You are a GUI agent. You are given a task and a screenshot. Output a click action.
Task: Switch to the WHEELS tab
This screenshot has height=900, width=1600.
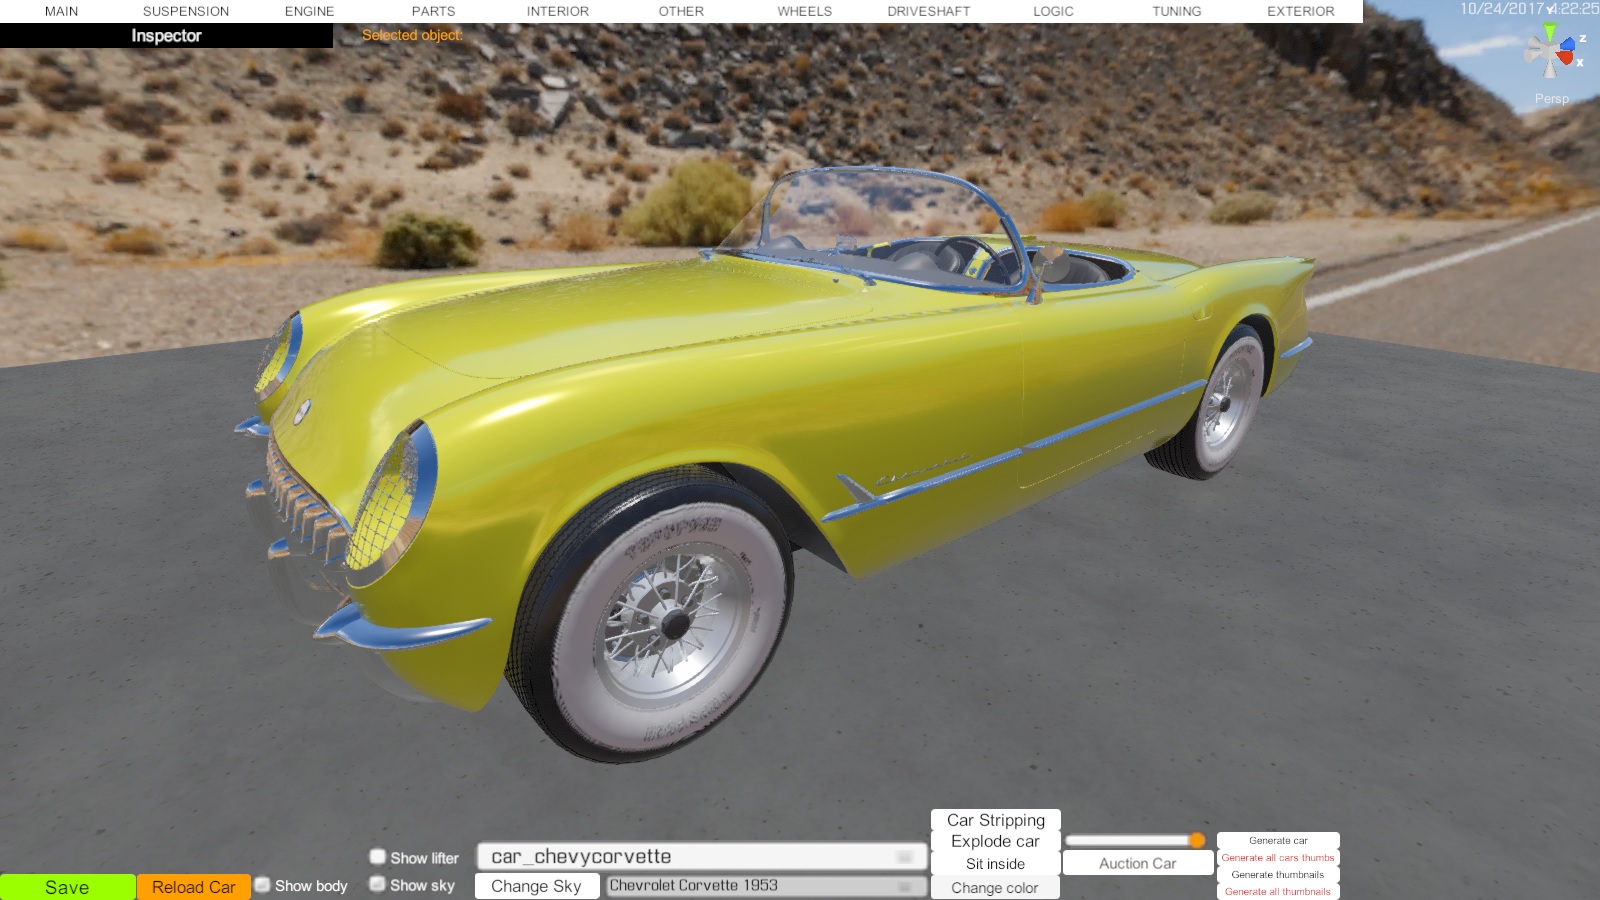(804, 11)
